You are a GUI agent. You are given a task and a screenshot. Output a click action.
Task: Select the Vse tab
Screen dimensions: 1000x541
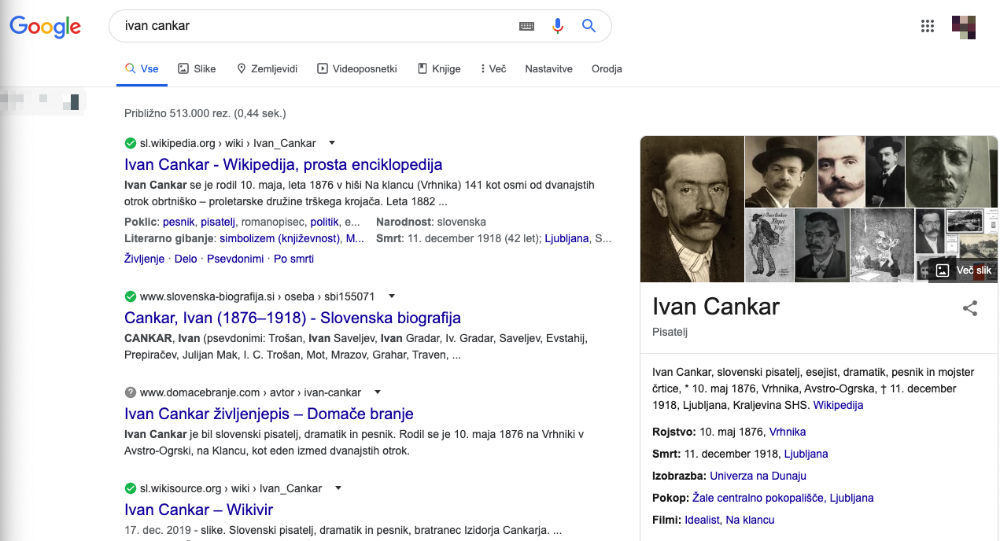click(142, 69)
